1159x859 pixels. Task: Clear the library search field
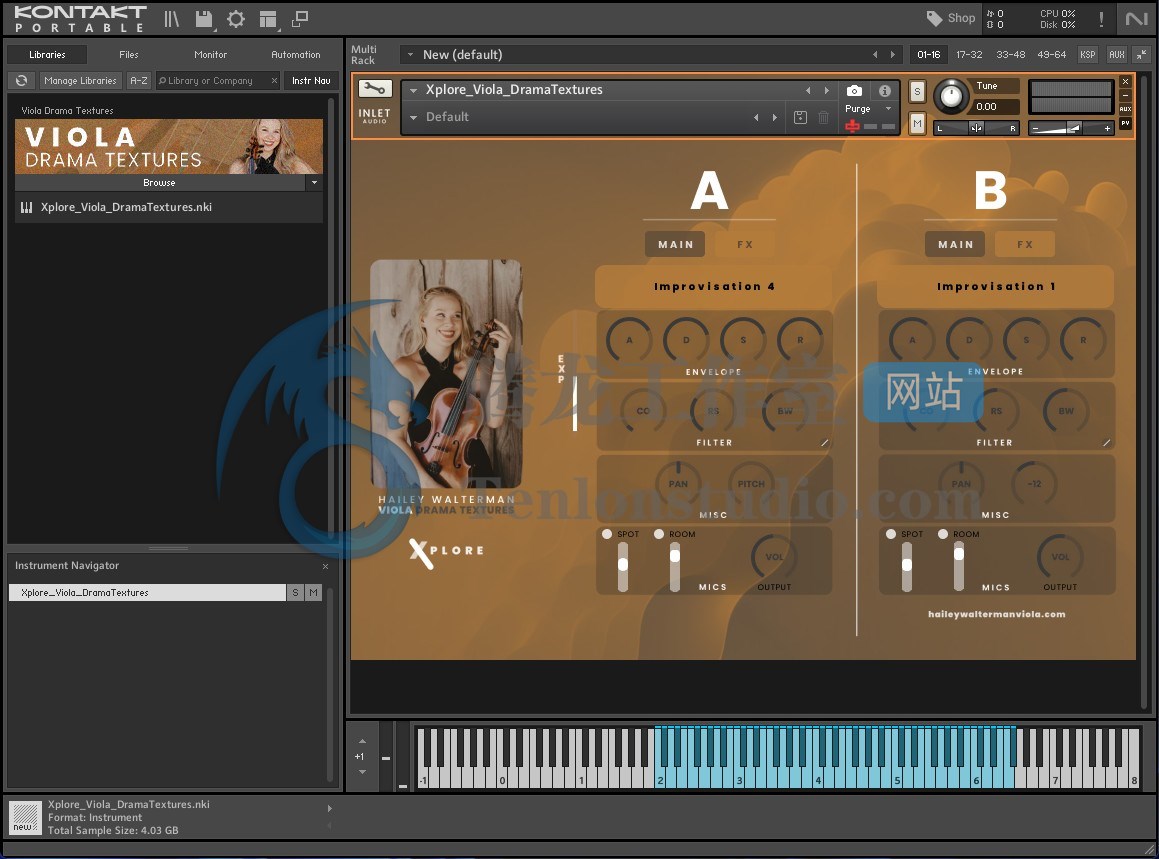coord(274,81)
